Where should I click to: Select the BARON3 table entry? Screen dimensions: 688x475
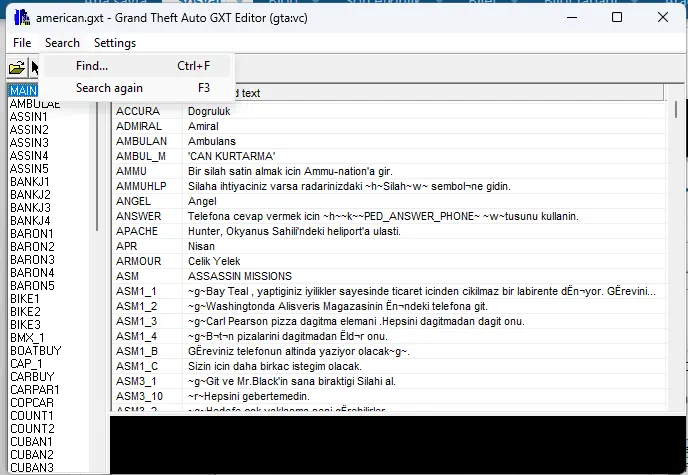click(x=32, y=260)
